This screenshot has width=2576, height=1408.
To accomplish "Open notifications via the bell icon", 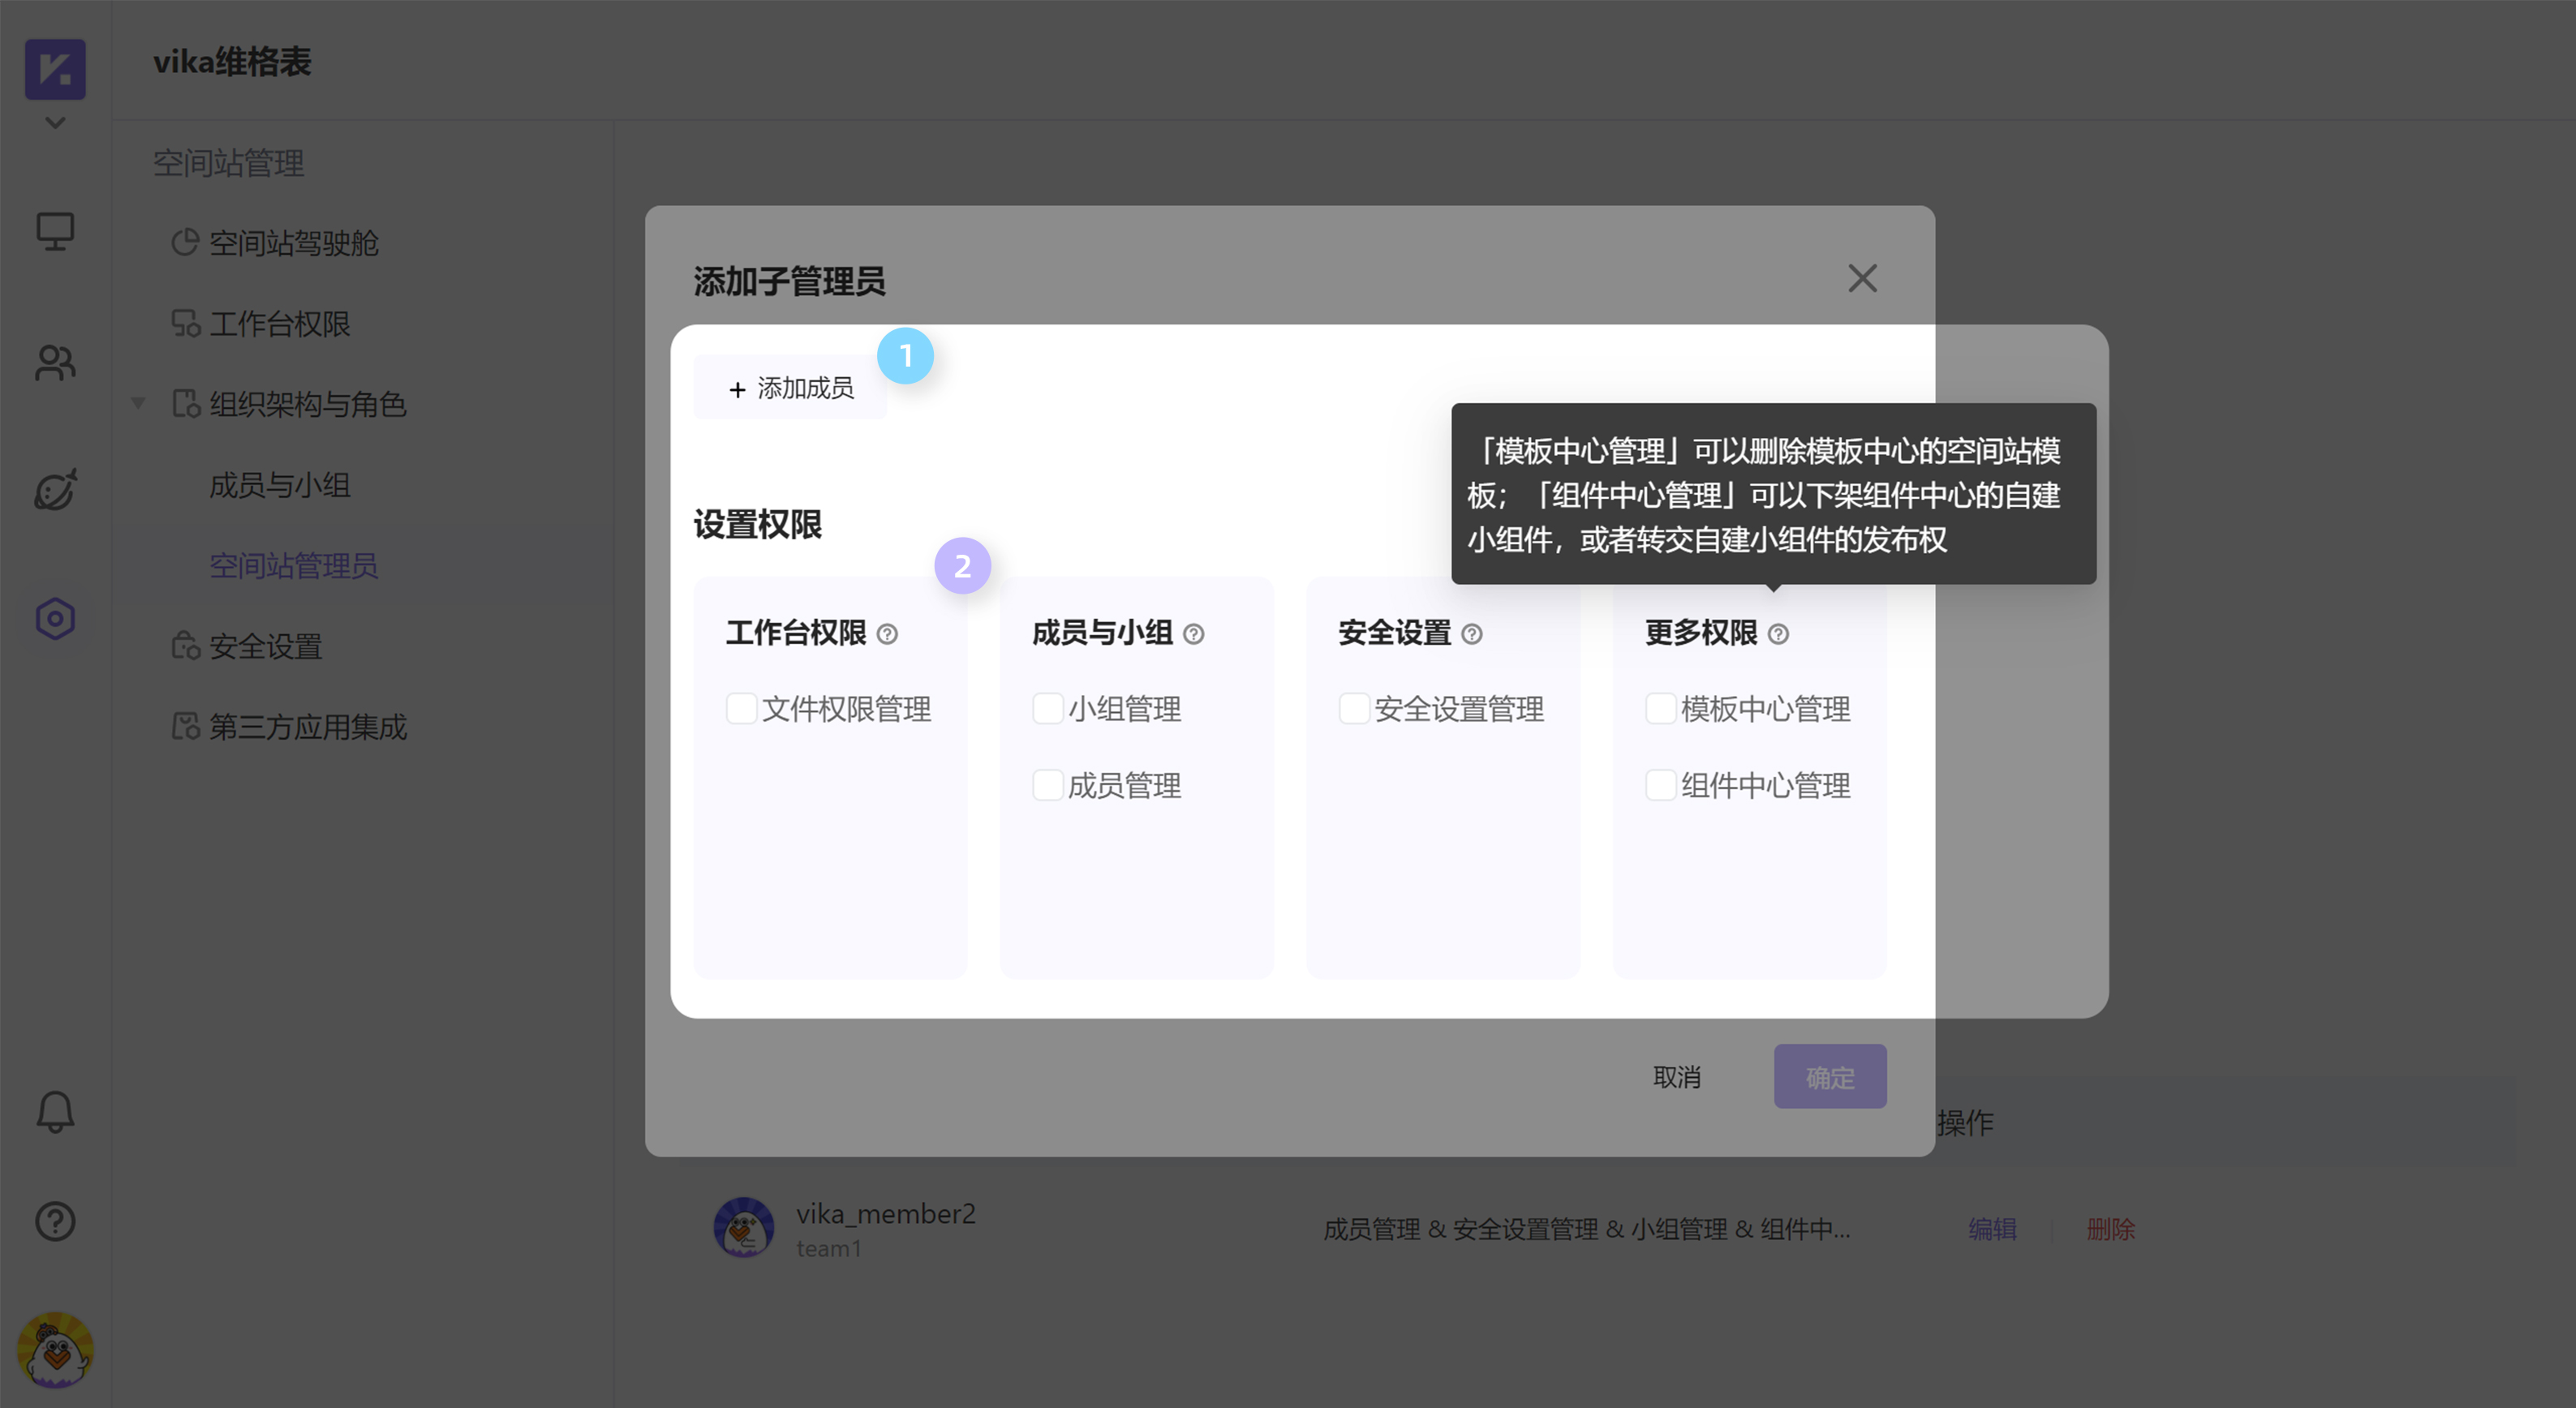I will coord(55,1113).
